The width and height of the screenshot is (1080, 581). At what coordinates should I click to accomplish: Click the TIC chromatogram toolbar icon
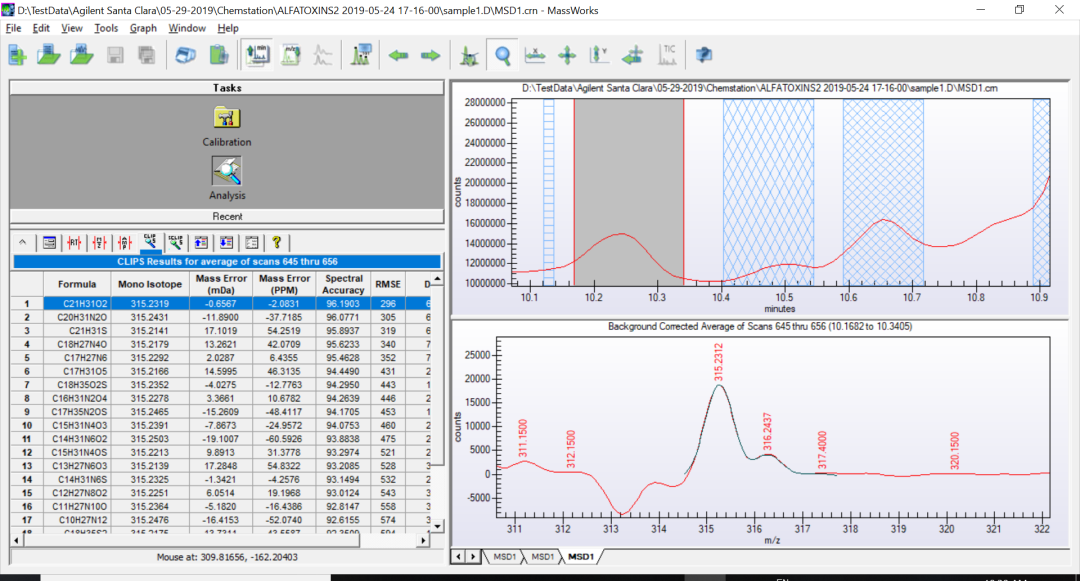[667, 55]
